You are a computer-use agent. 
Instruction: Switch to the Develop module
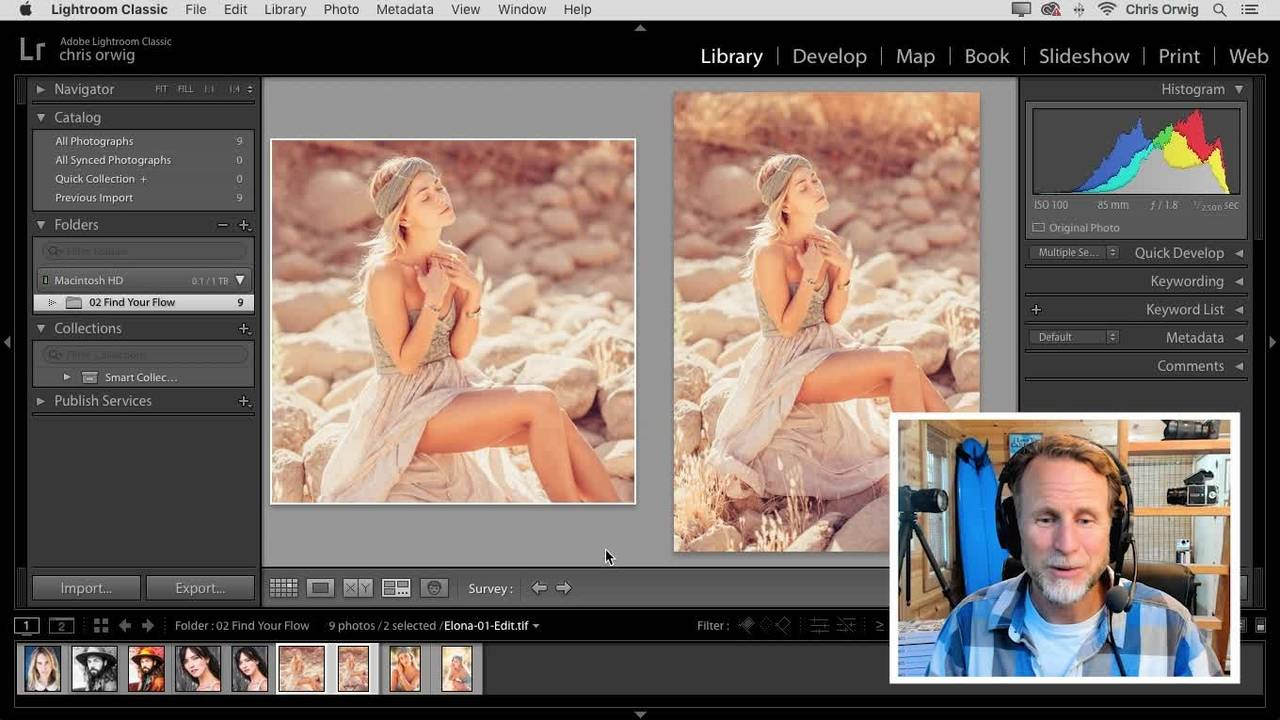[829, 56]
